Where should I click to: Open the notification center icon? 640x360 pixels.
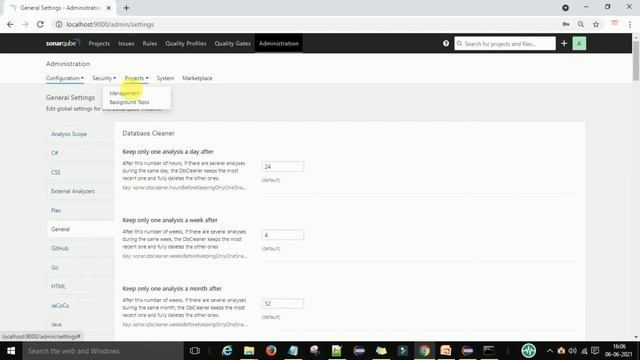(x=595, y=351)
